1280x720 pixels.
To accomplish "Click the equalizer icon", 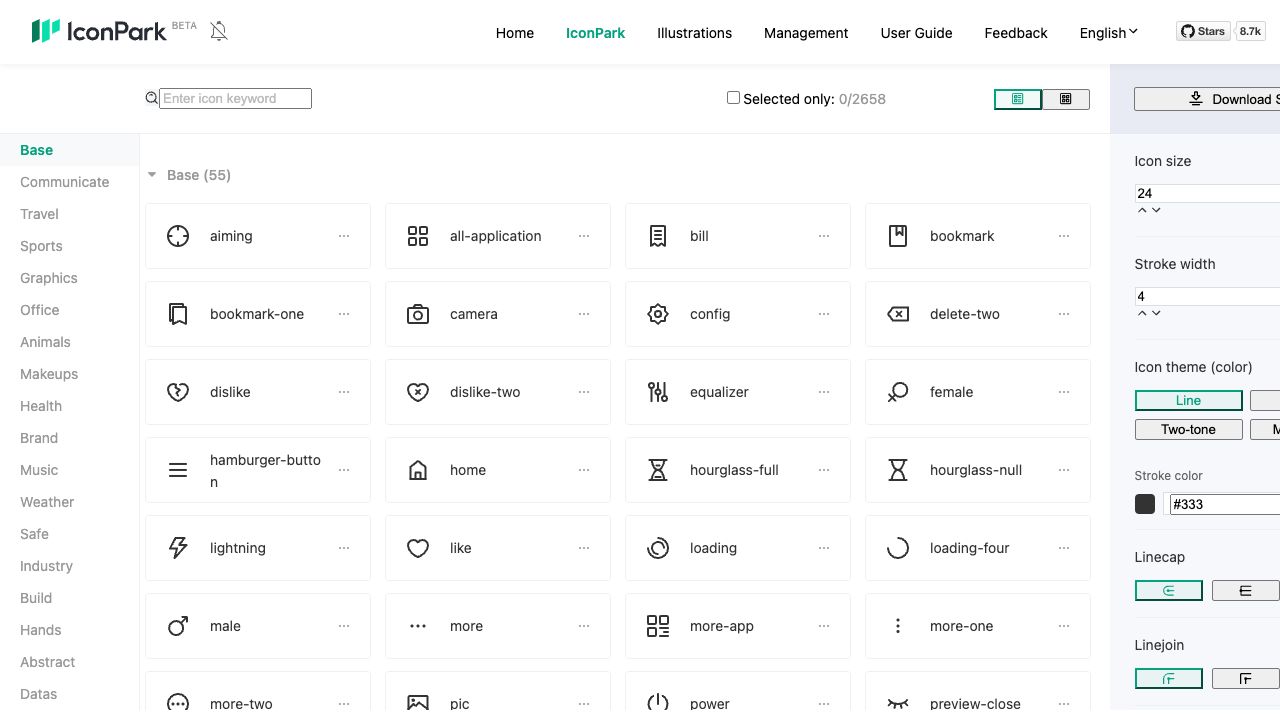I will [658, 392].
